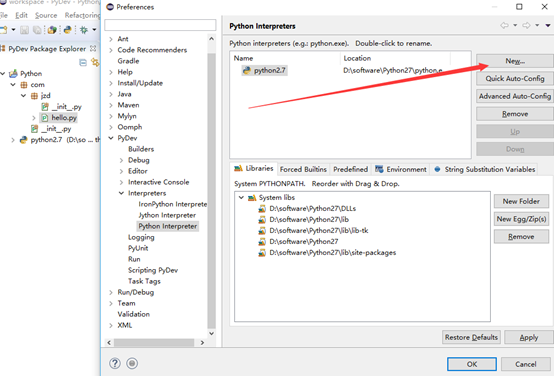This screenshot has width=554, height=376.
Task: Click Quick Auto-Config button
Action: pos(514,78)
